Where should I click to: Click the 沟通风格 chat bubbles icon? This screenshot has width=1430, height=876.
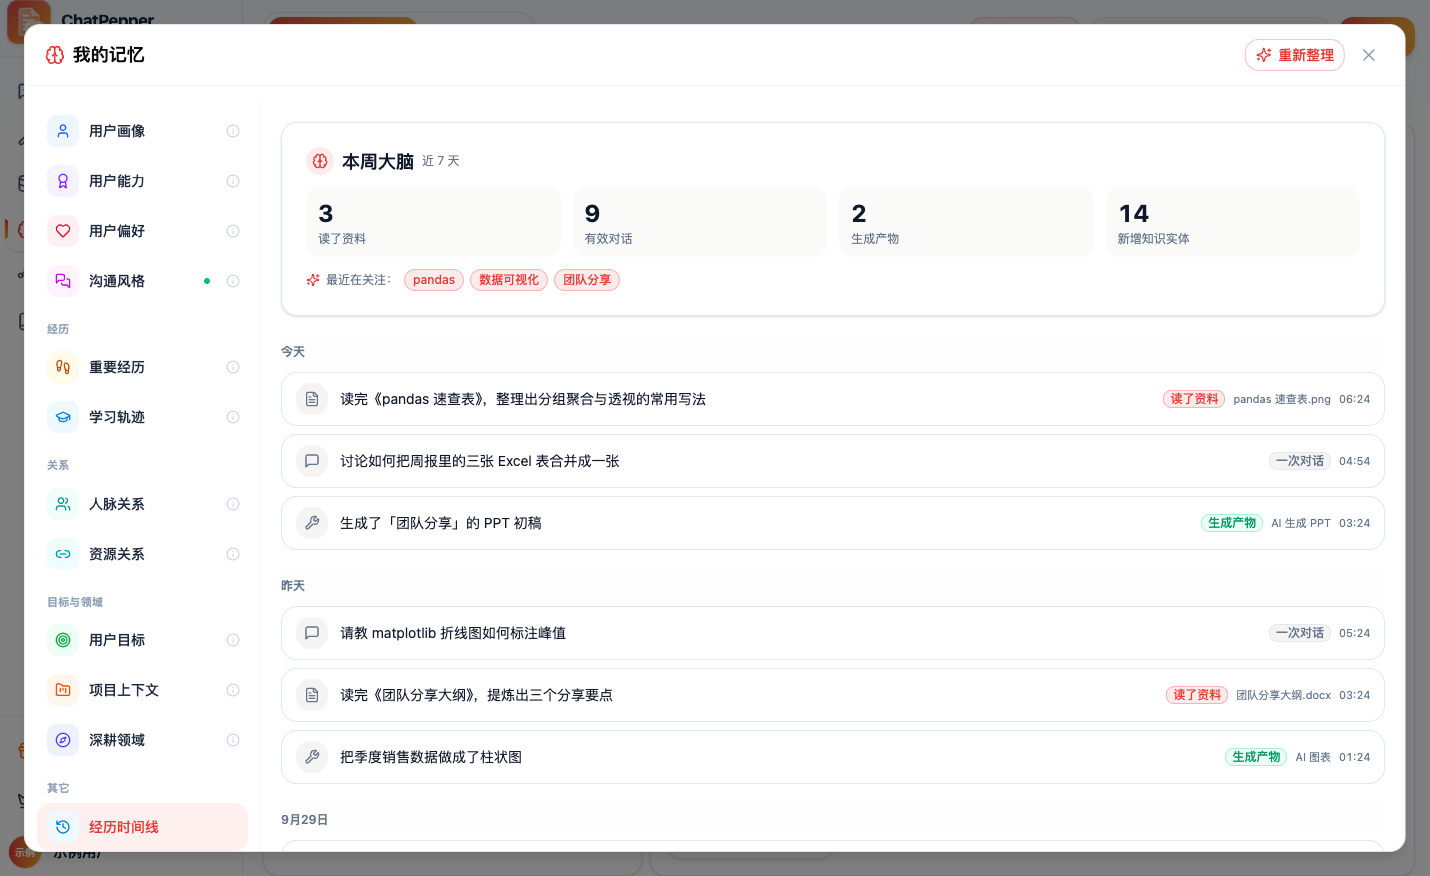(x=63, y=281)
